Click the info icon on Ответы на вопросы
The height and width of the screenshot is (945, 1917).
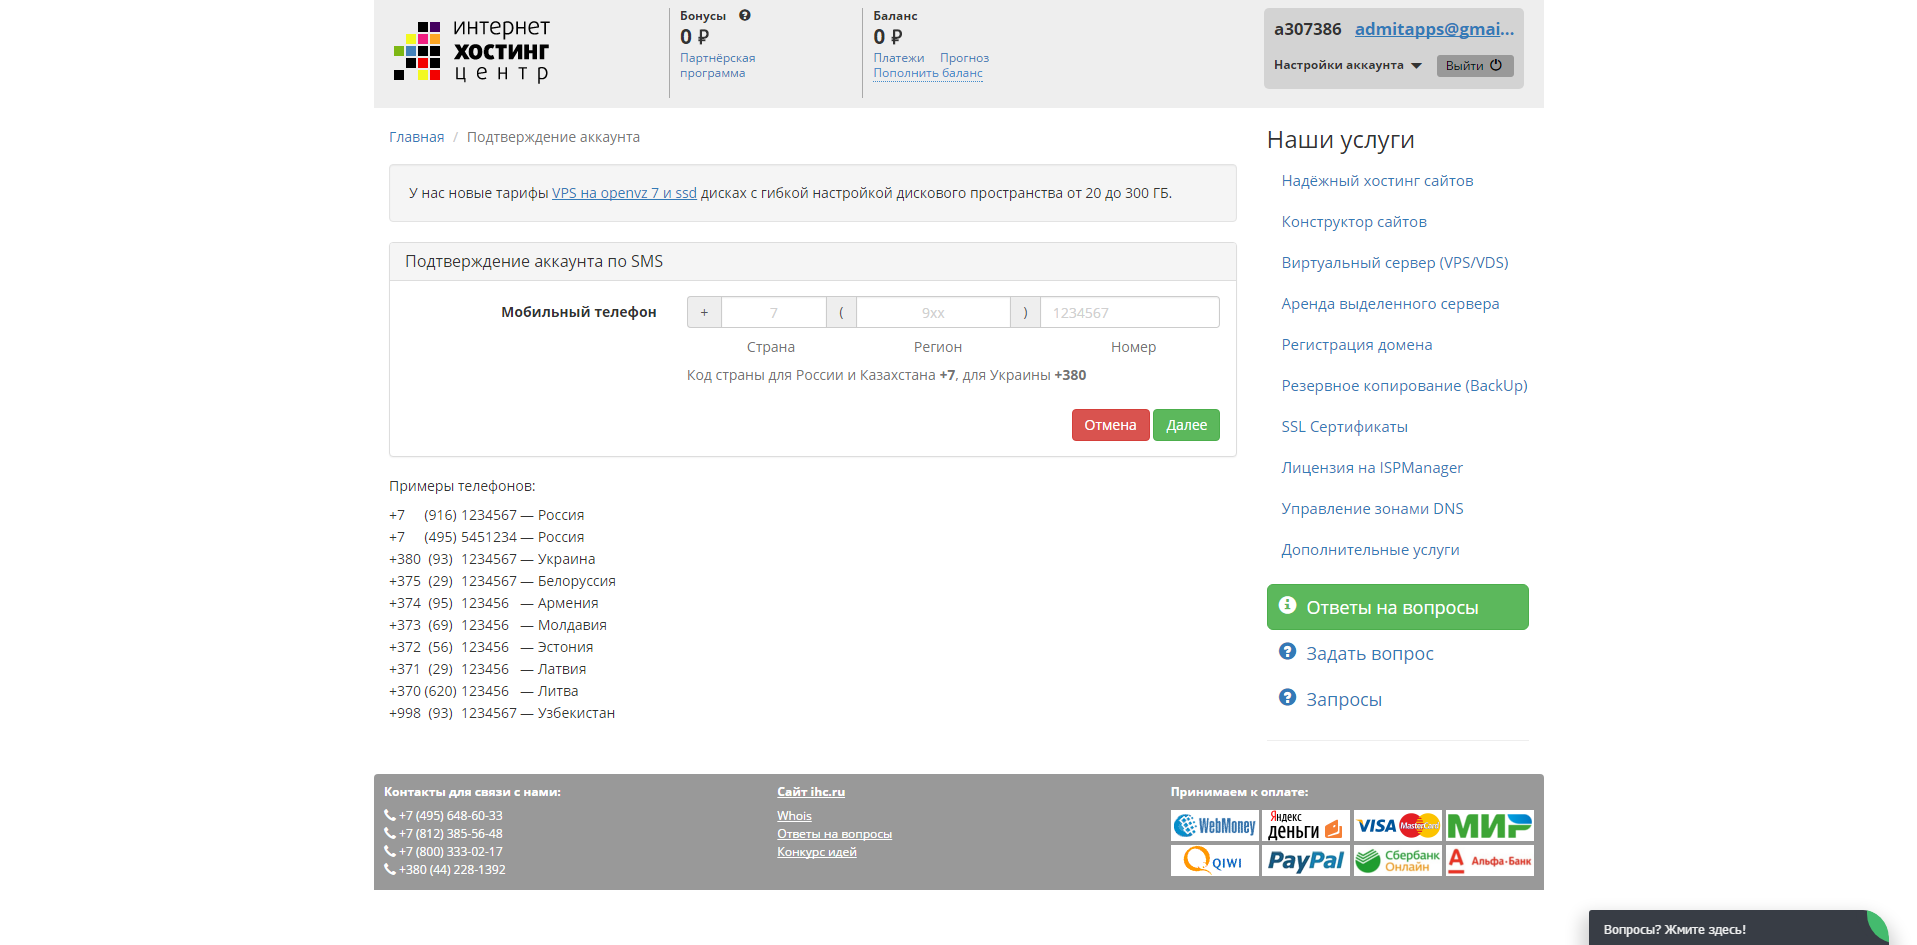[x=1288, y=605]
